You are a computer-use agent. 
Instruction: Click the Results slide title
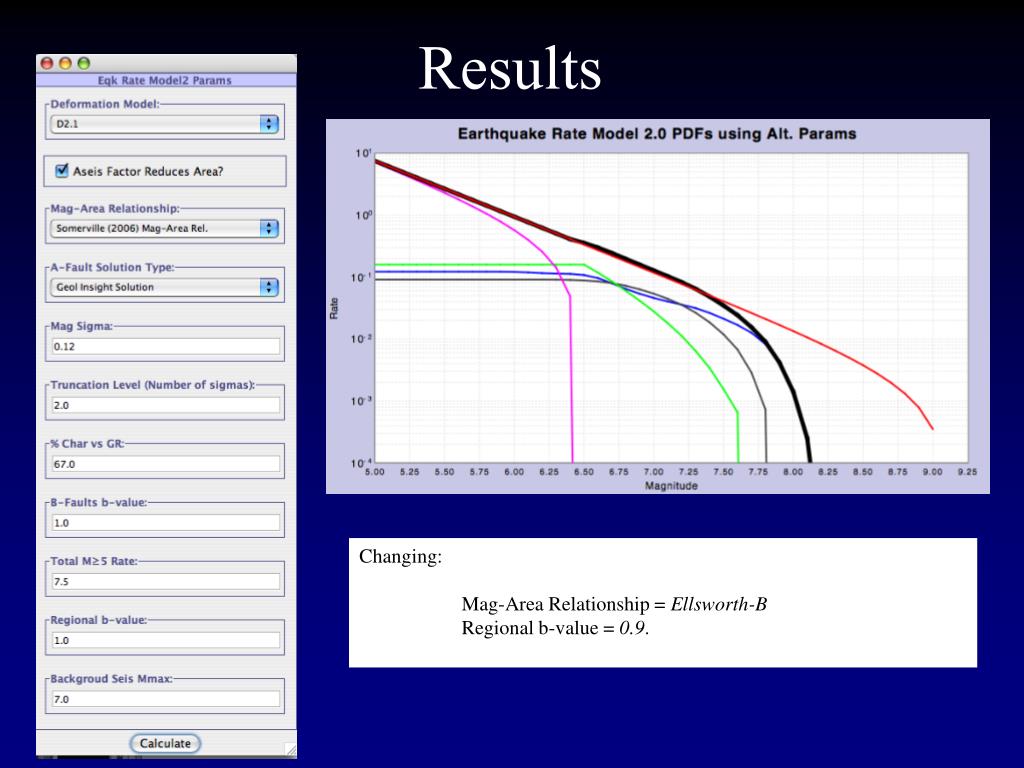coord(509,69)
